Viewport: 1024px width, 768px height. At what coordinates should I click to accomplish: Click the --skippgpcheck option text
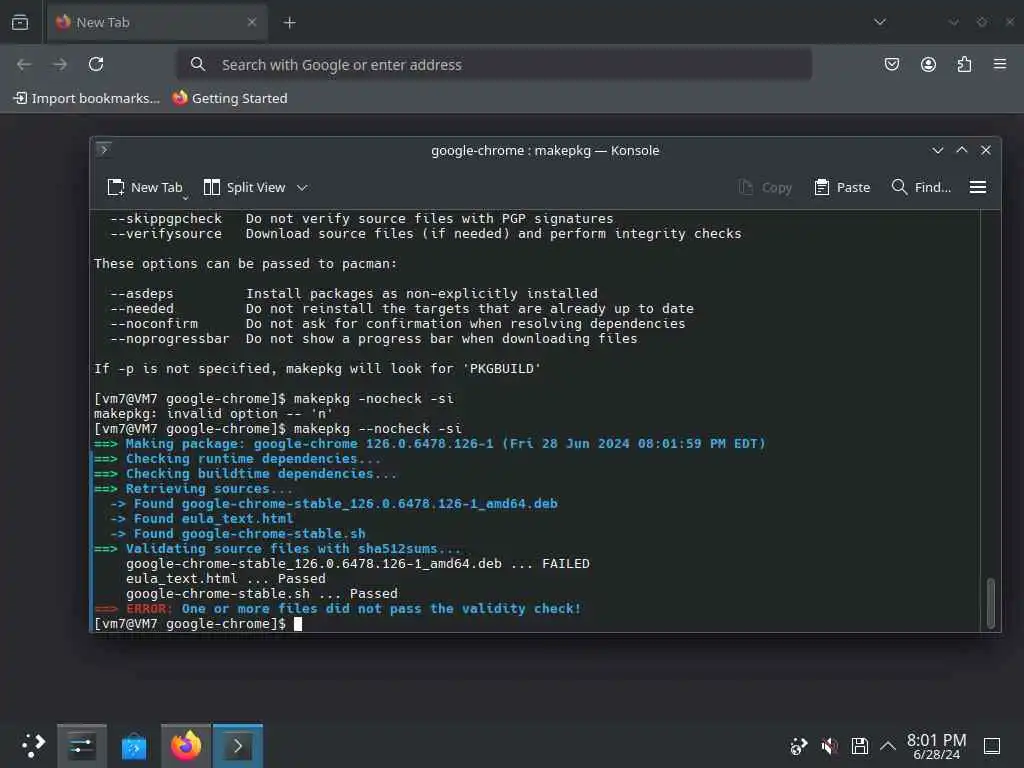[167, 218]
